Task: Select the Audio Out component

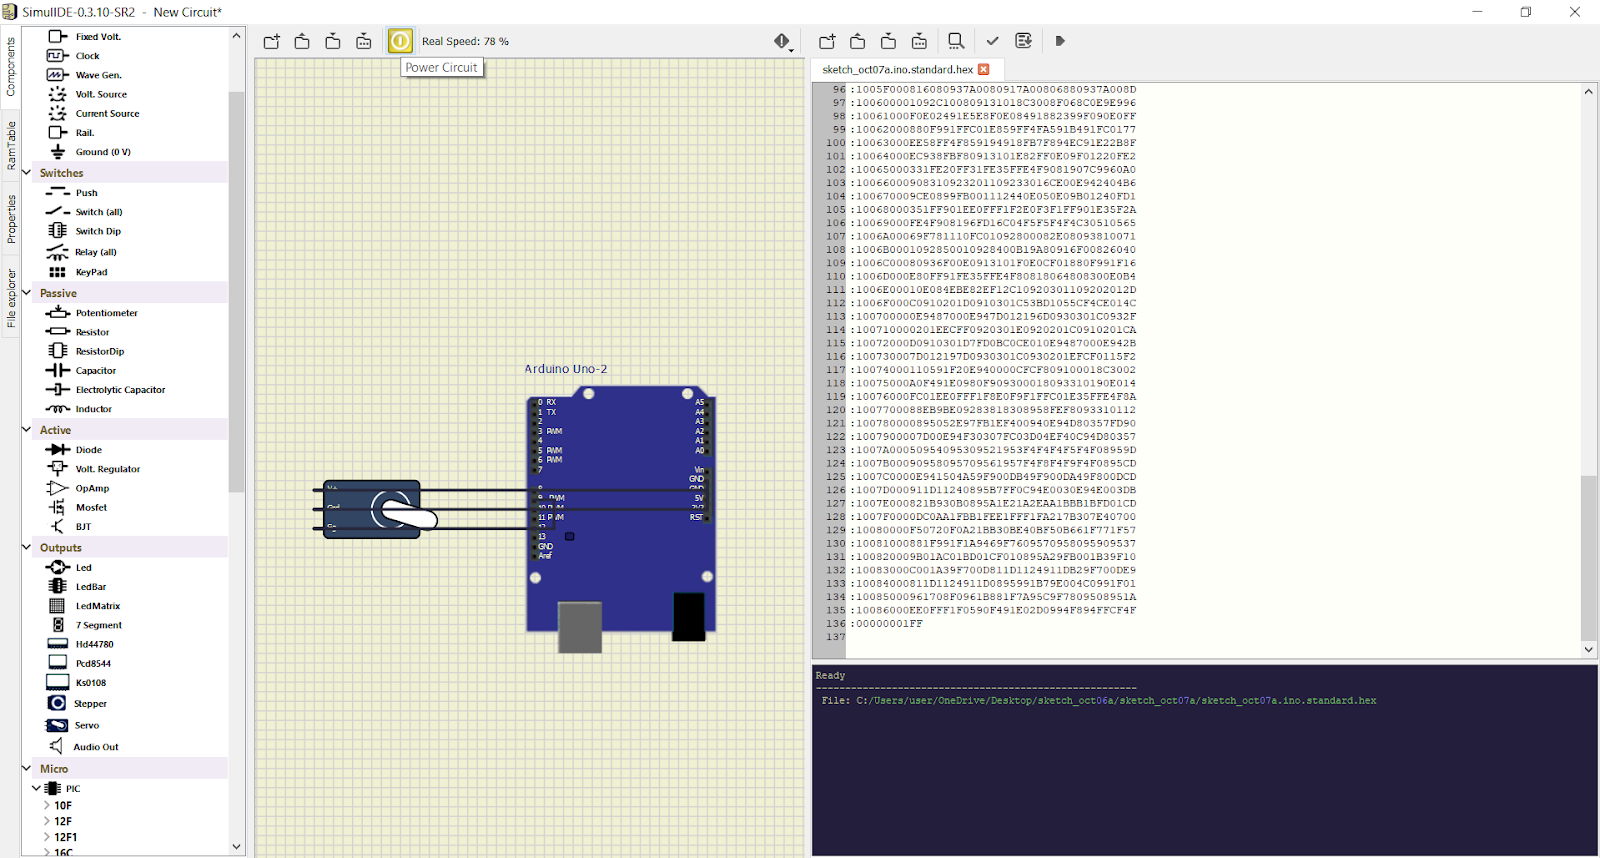Action: click(96, 747)
